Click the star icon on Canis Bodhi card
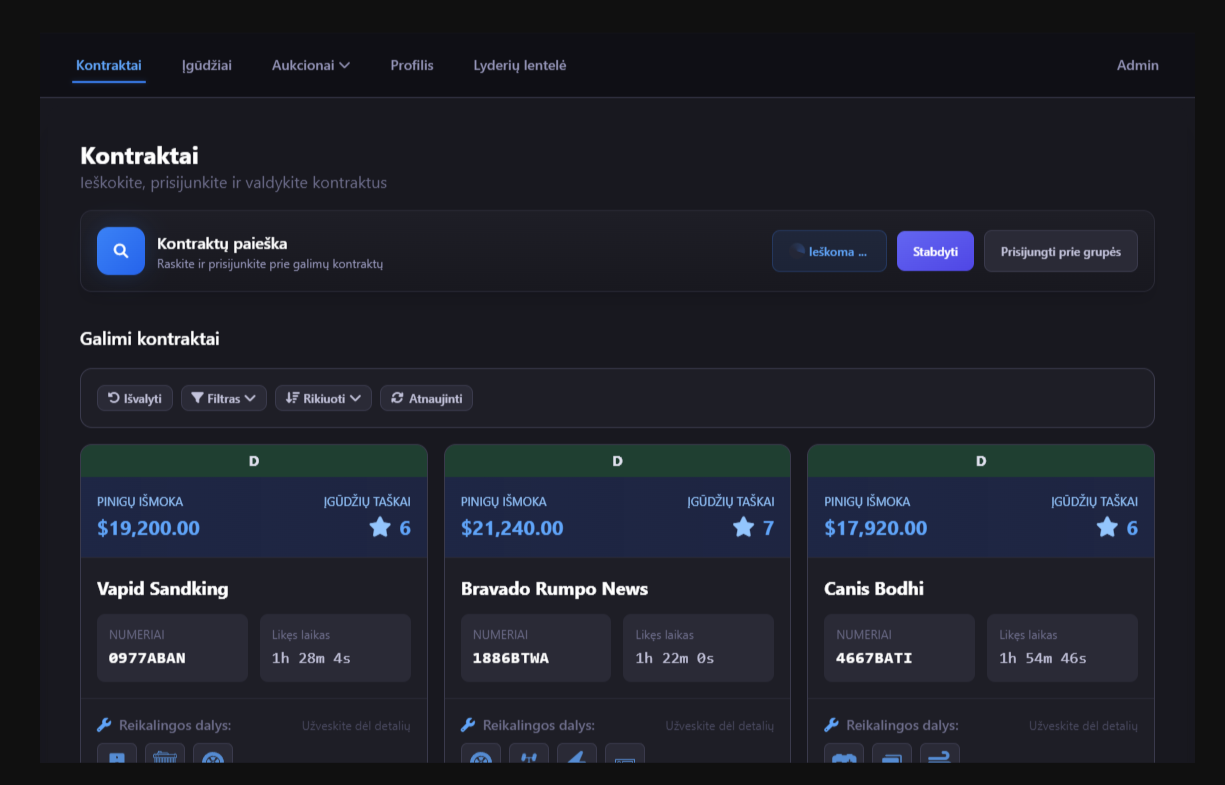 (1107, 527)
